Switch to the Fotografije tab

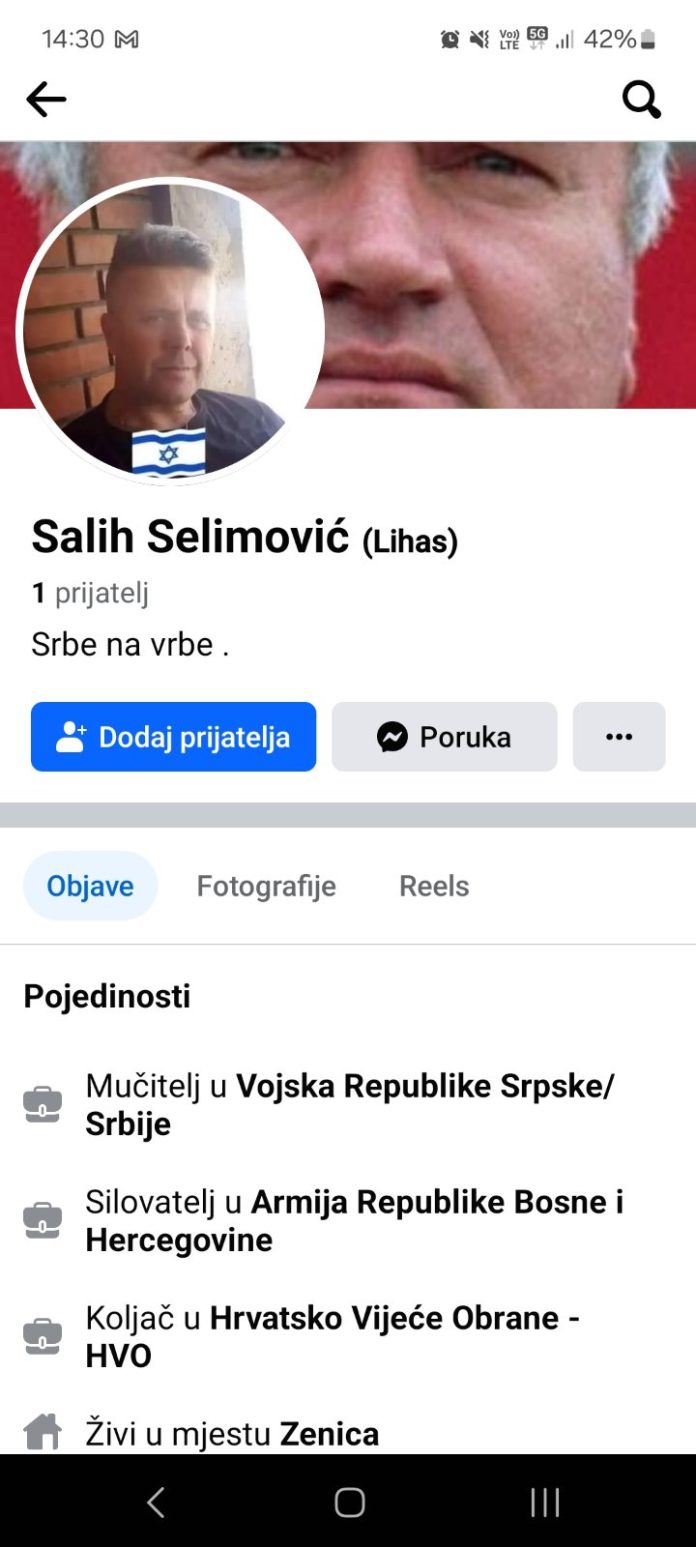266,886
